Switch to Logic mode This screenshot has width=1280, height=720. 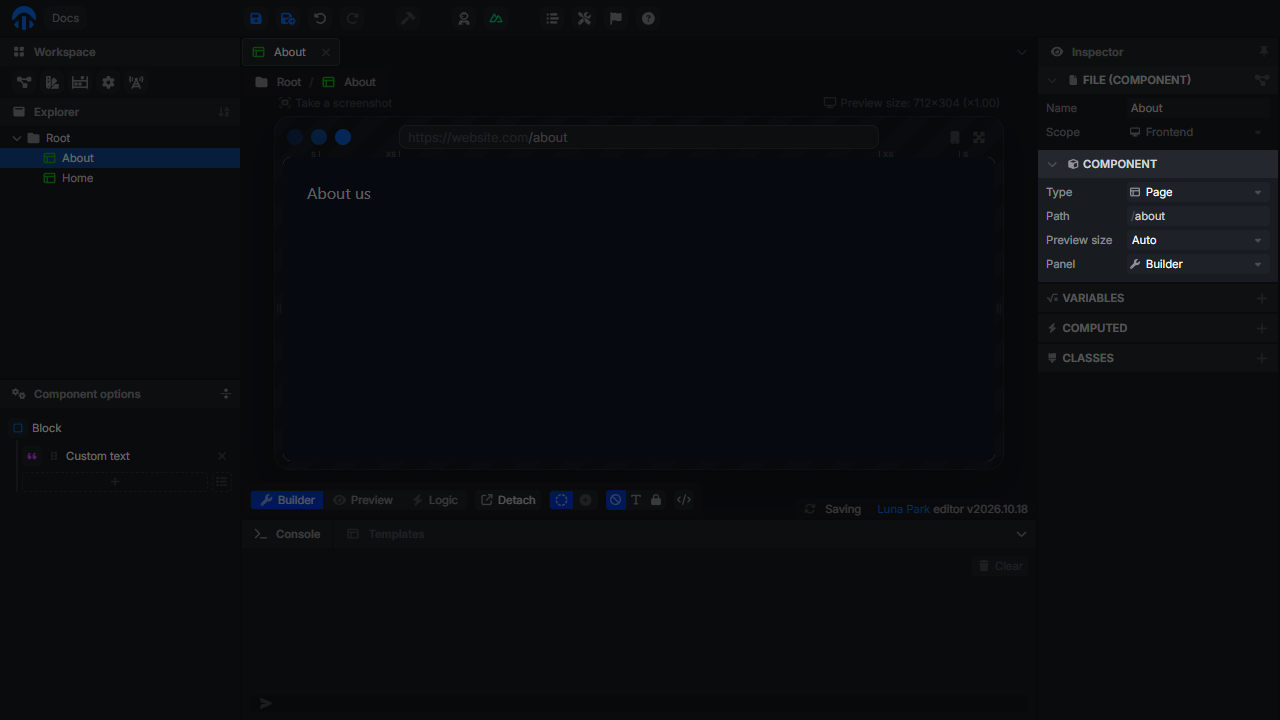[x=435, y=500]
